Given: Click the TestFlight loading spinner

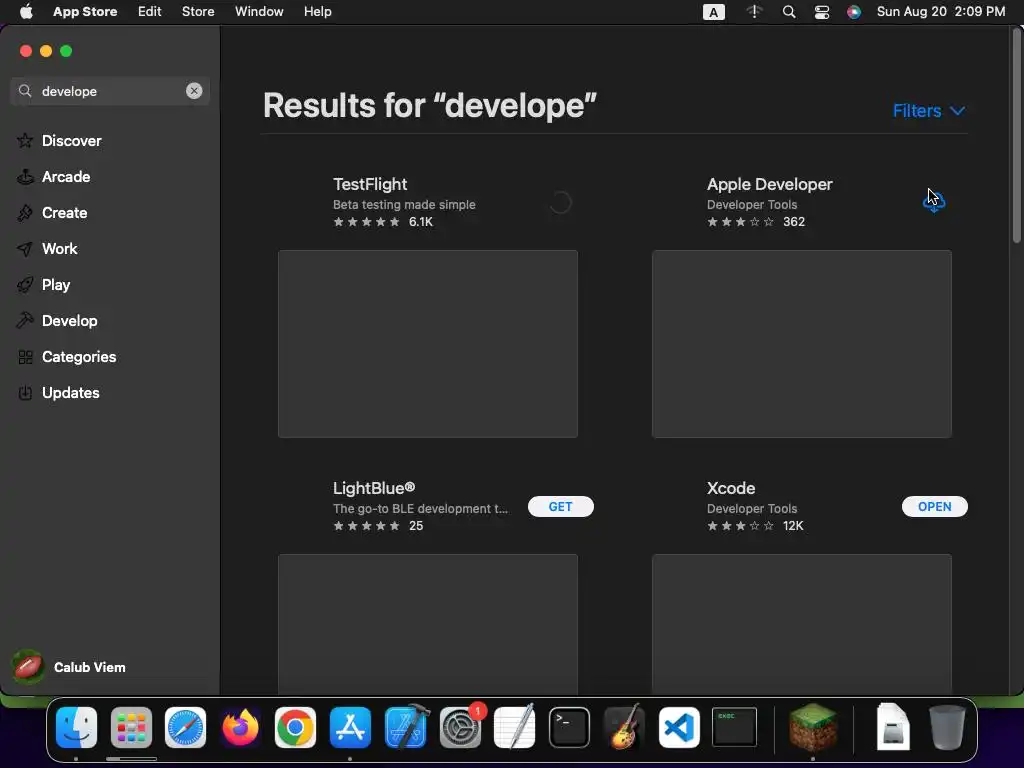Looking at the screenshot, I should tap(560, 202).
